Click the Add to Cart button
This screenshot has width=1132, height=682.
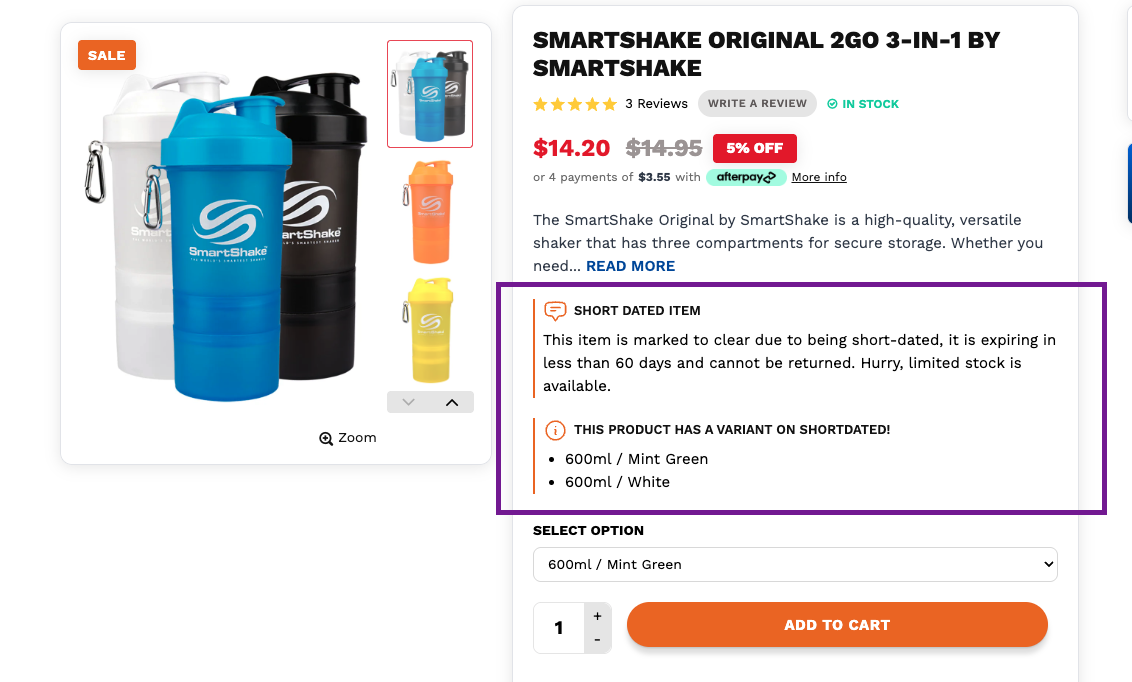(837, 625)
